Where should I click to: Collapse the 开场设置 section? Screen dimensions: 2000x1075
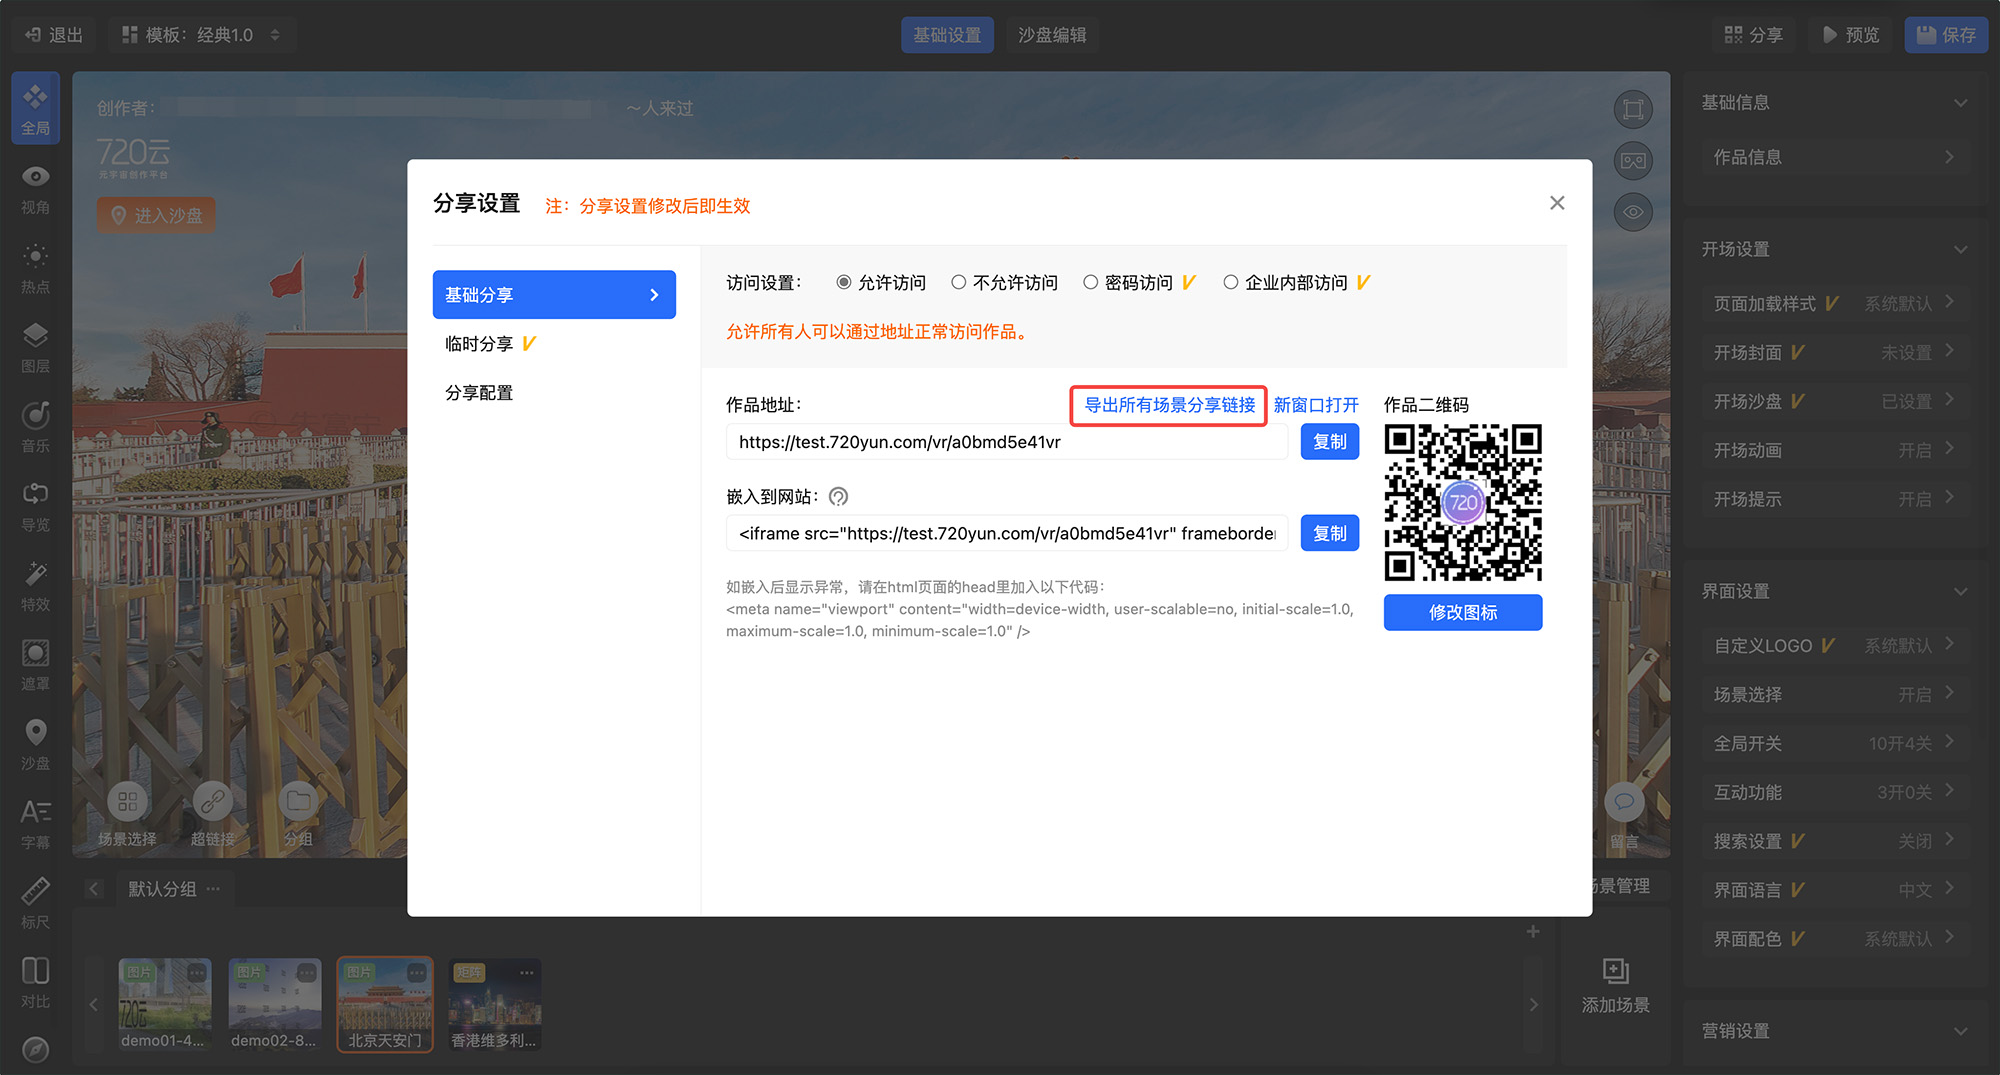(x=1959, y=249)
